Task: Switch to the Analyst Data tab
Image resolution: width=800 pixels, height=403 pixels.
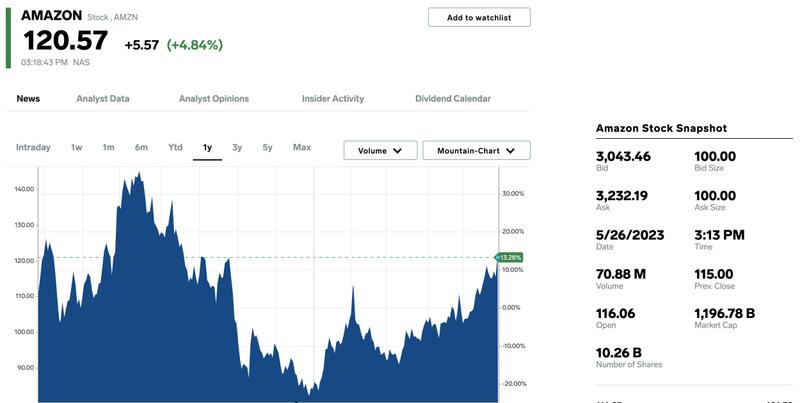Action: point(103,98)
